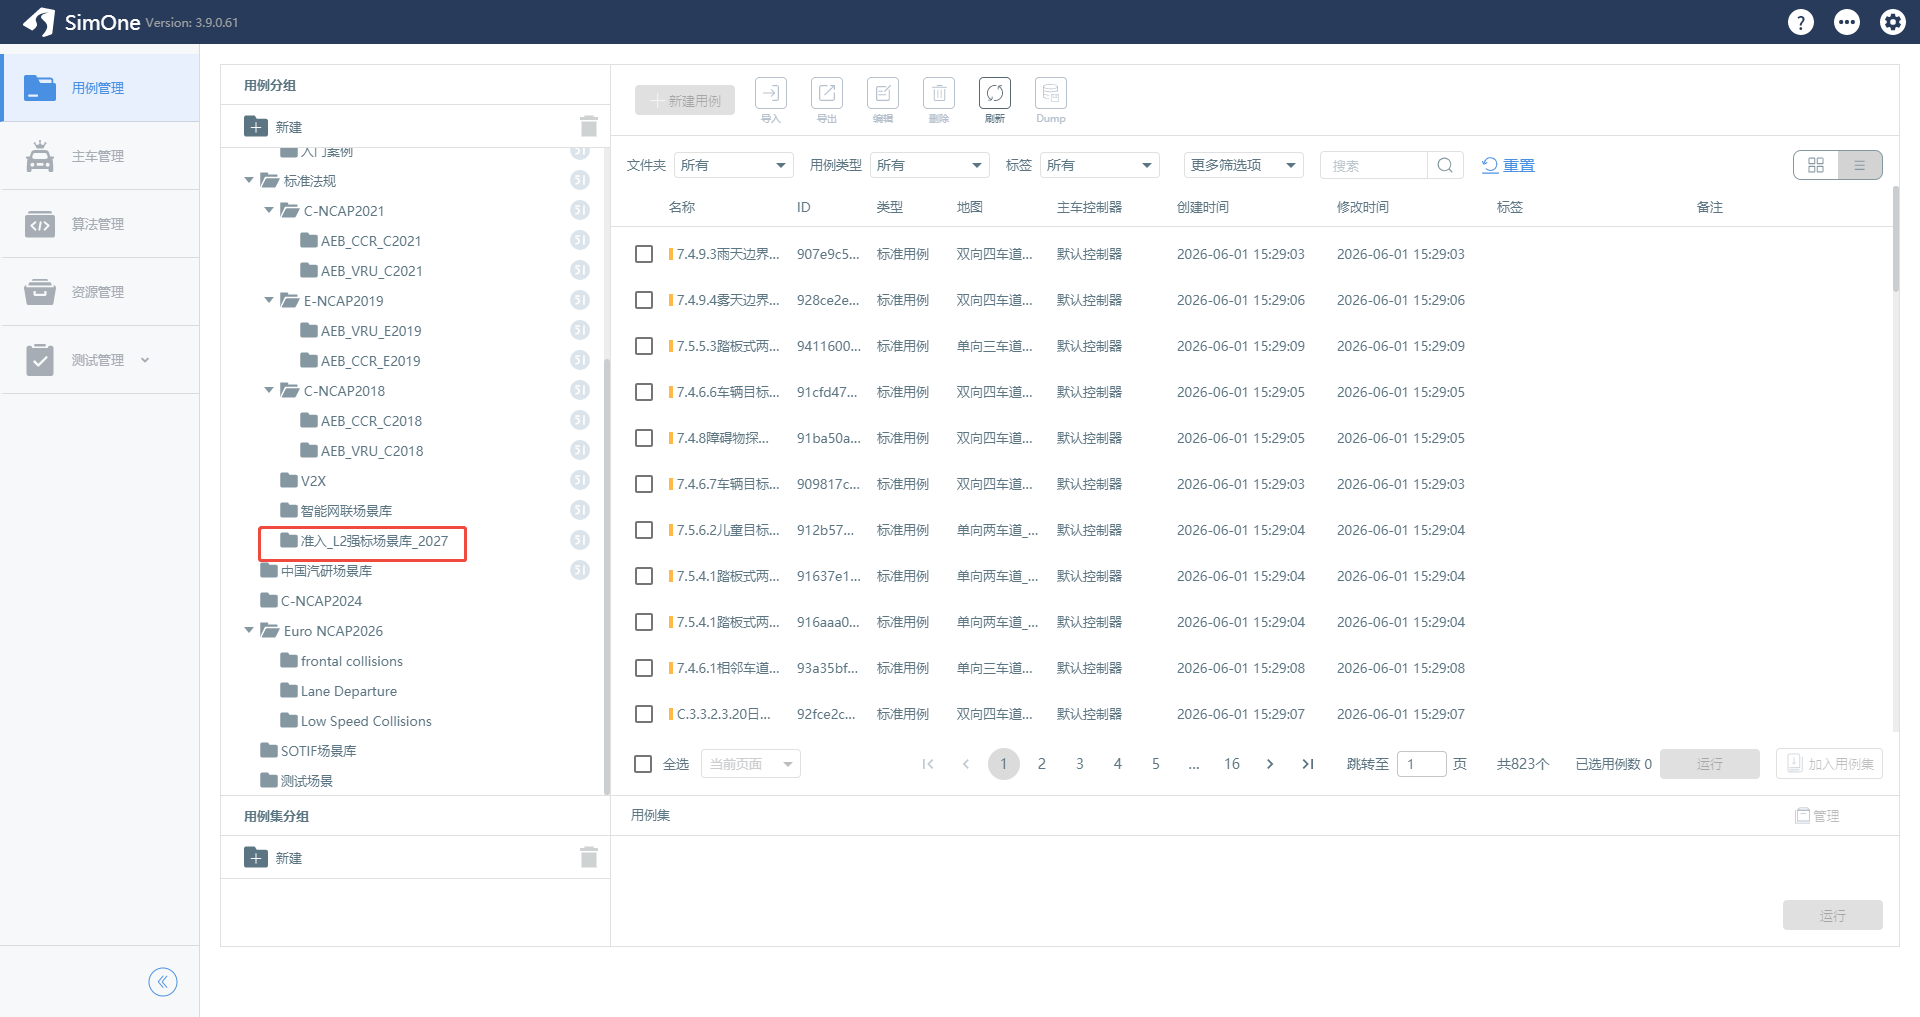Click trash icon in 用例分组 panel

pos(589,126)
